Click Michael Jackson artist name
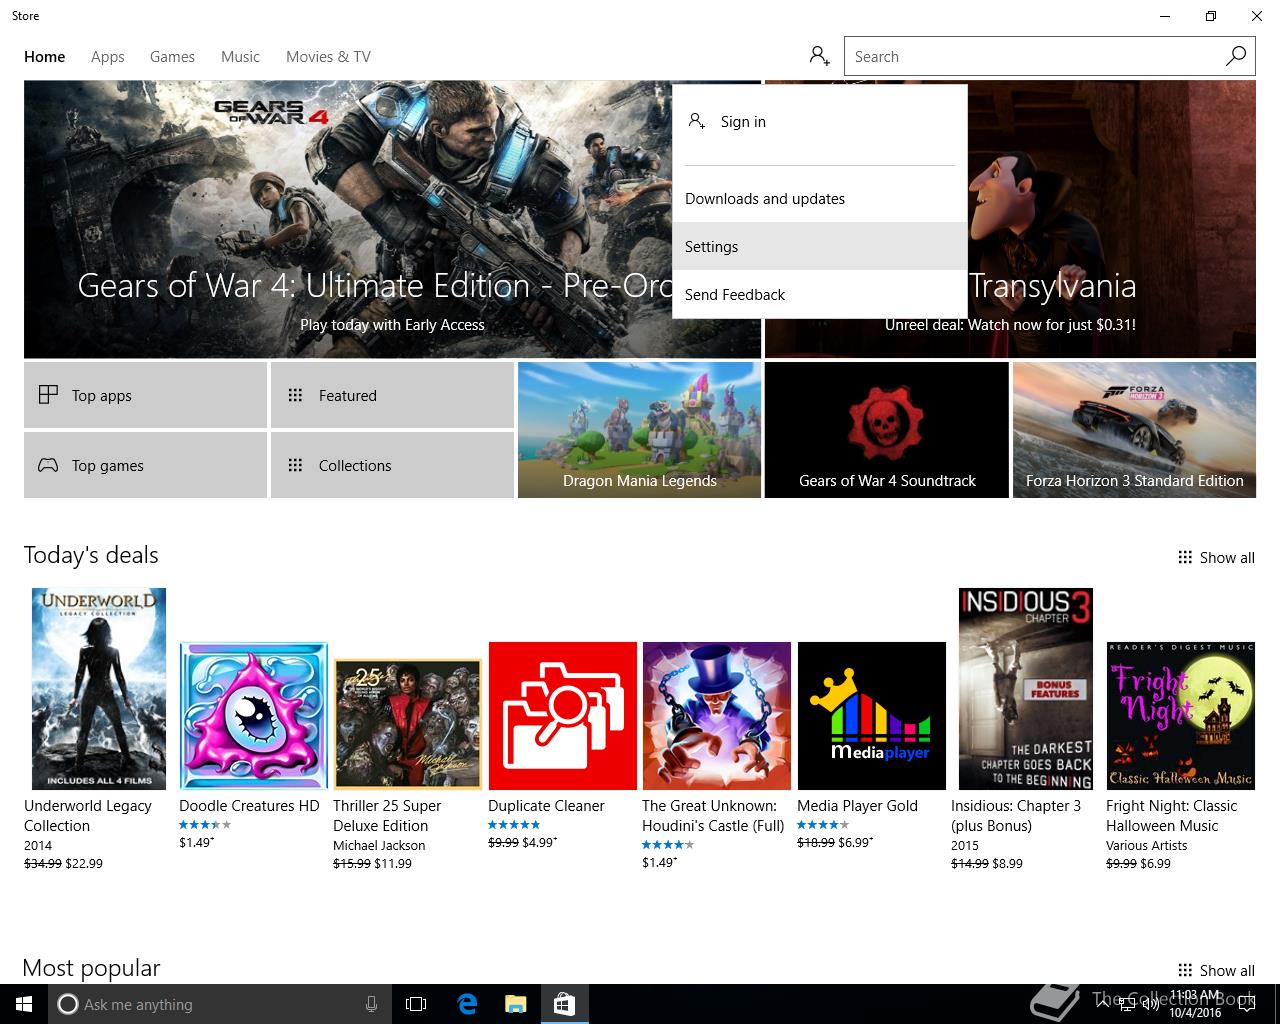 pyautogui.click(x=379, y=846)
